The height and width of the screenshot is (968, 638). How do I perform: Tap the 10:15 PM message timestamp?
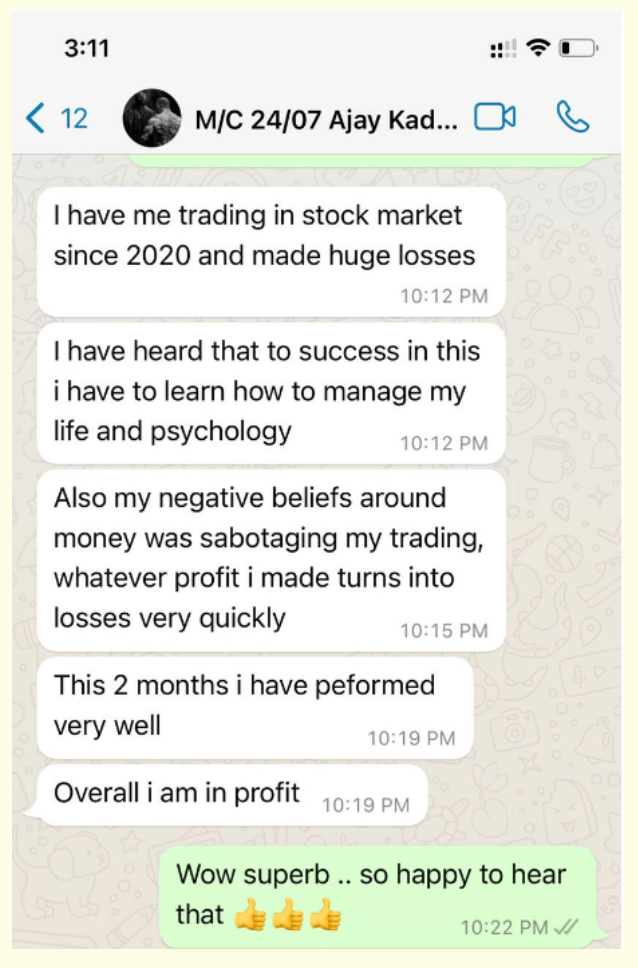coord(444,631)
